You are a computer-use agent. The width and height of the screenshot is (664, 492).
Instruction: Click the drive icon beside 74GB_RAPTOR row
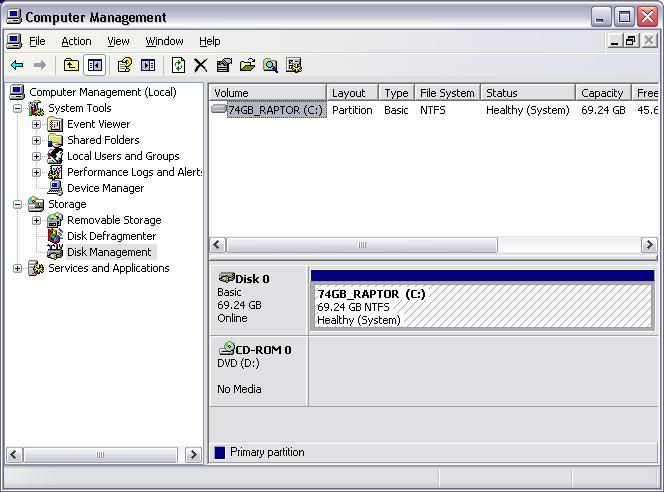coord(219,109)
